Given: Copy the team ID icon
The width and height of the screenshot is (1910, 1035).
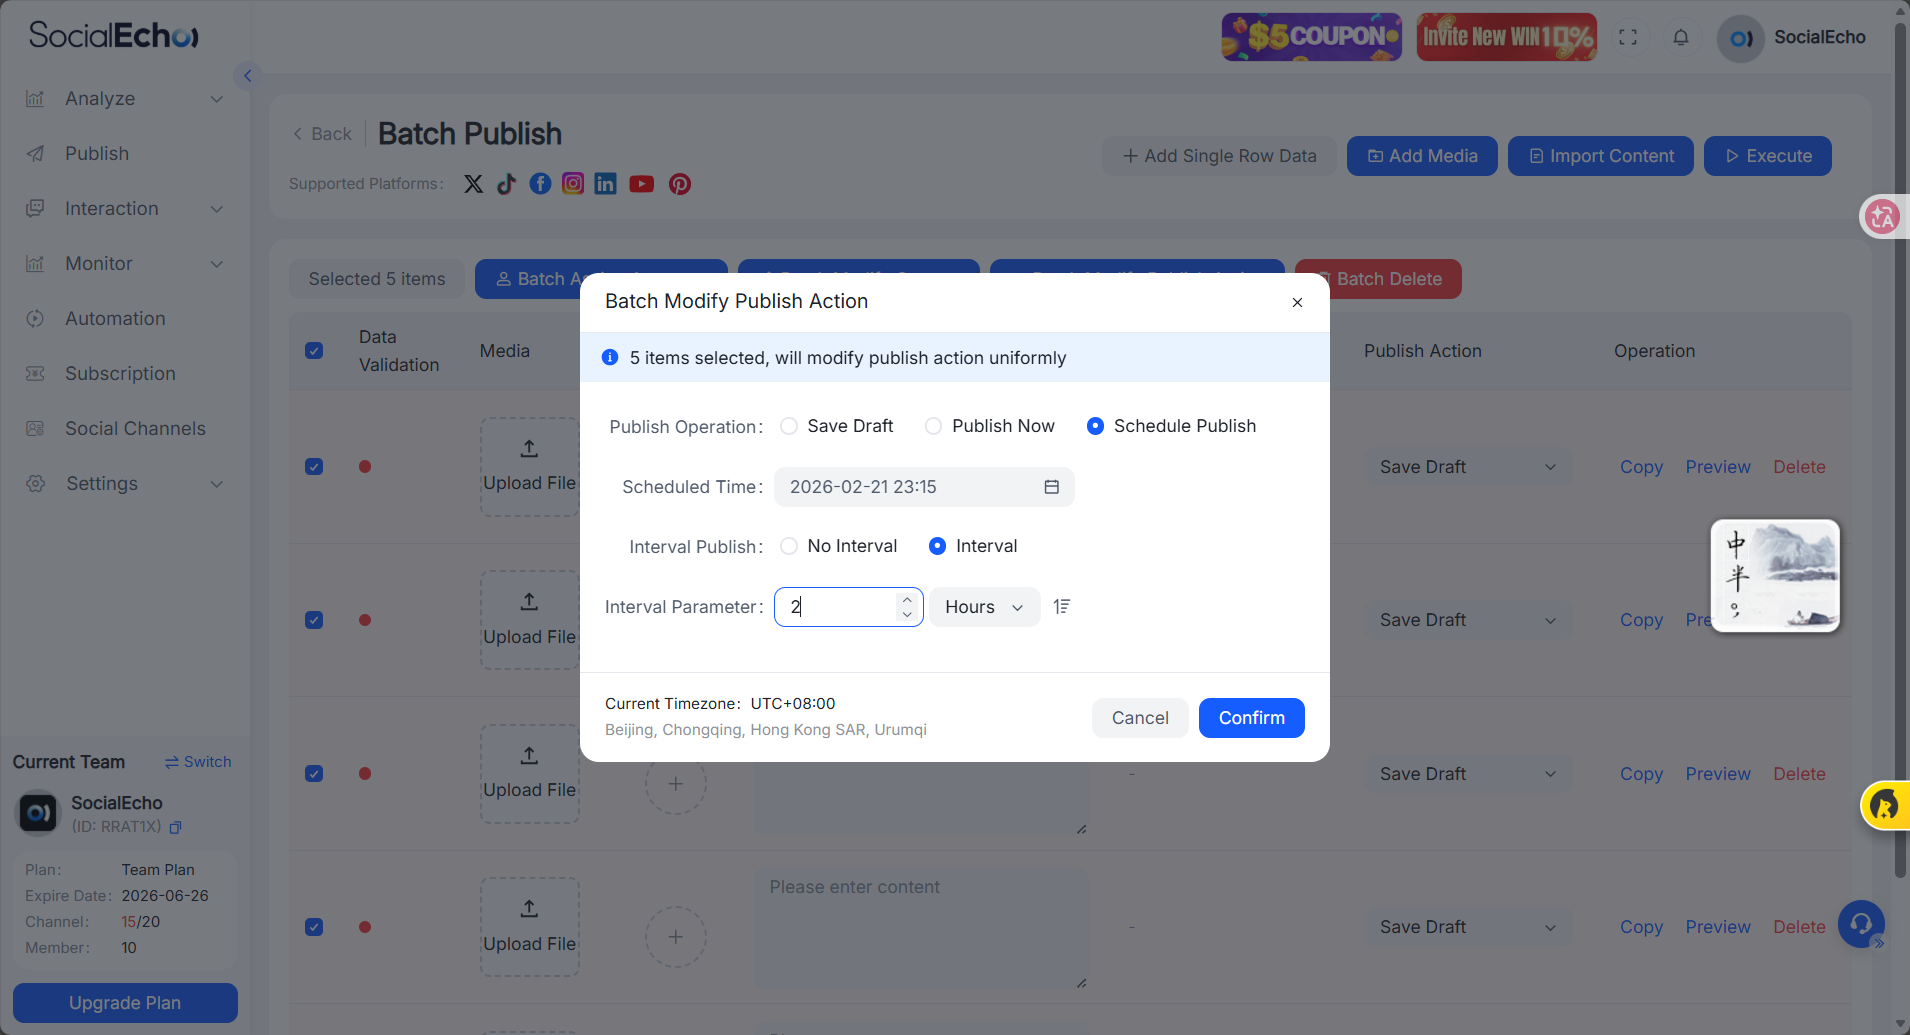Looking at the screenshot, I should [176, 827].
